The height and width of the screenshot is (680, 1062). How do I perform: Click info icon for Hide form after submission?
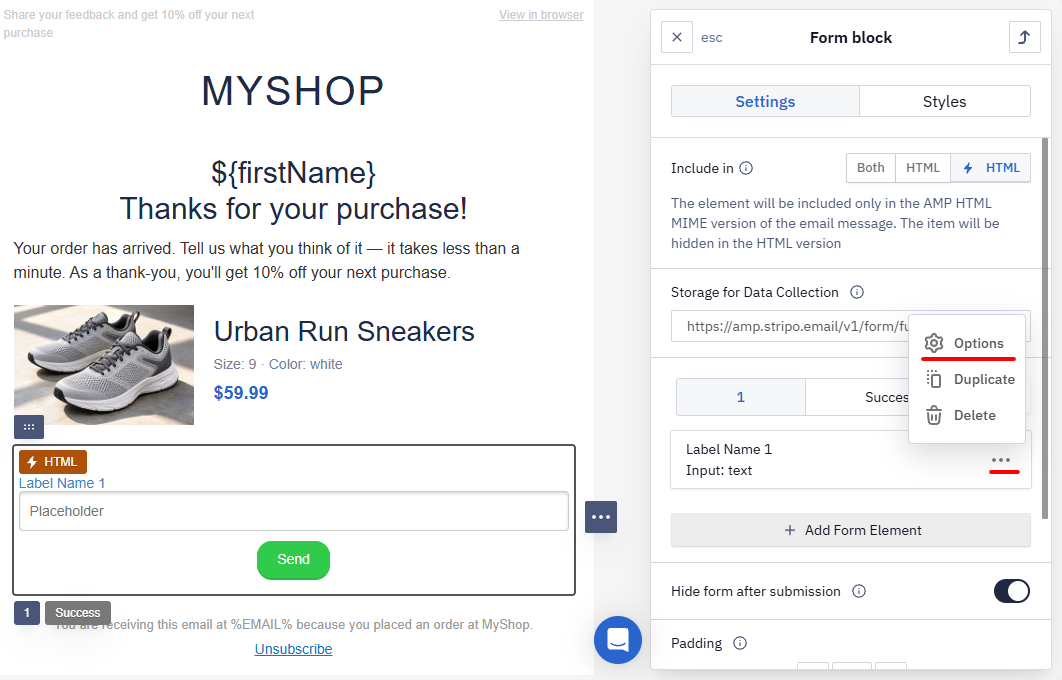click(x=859, y=591)
